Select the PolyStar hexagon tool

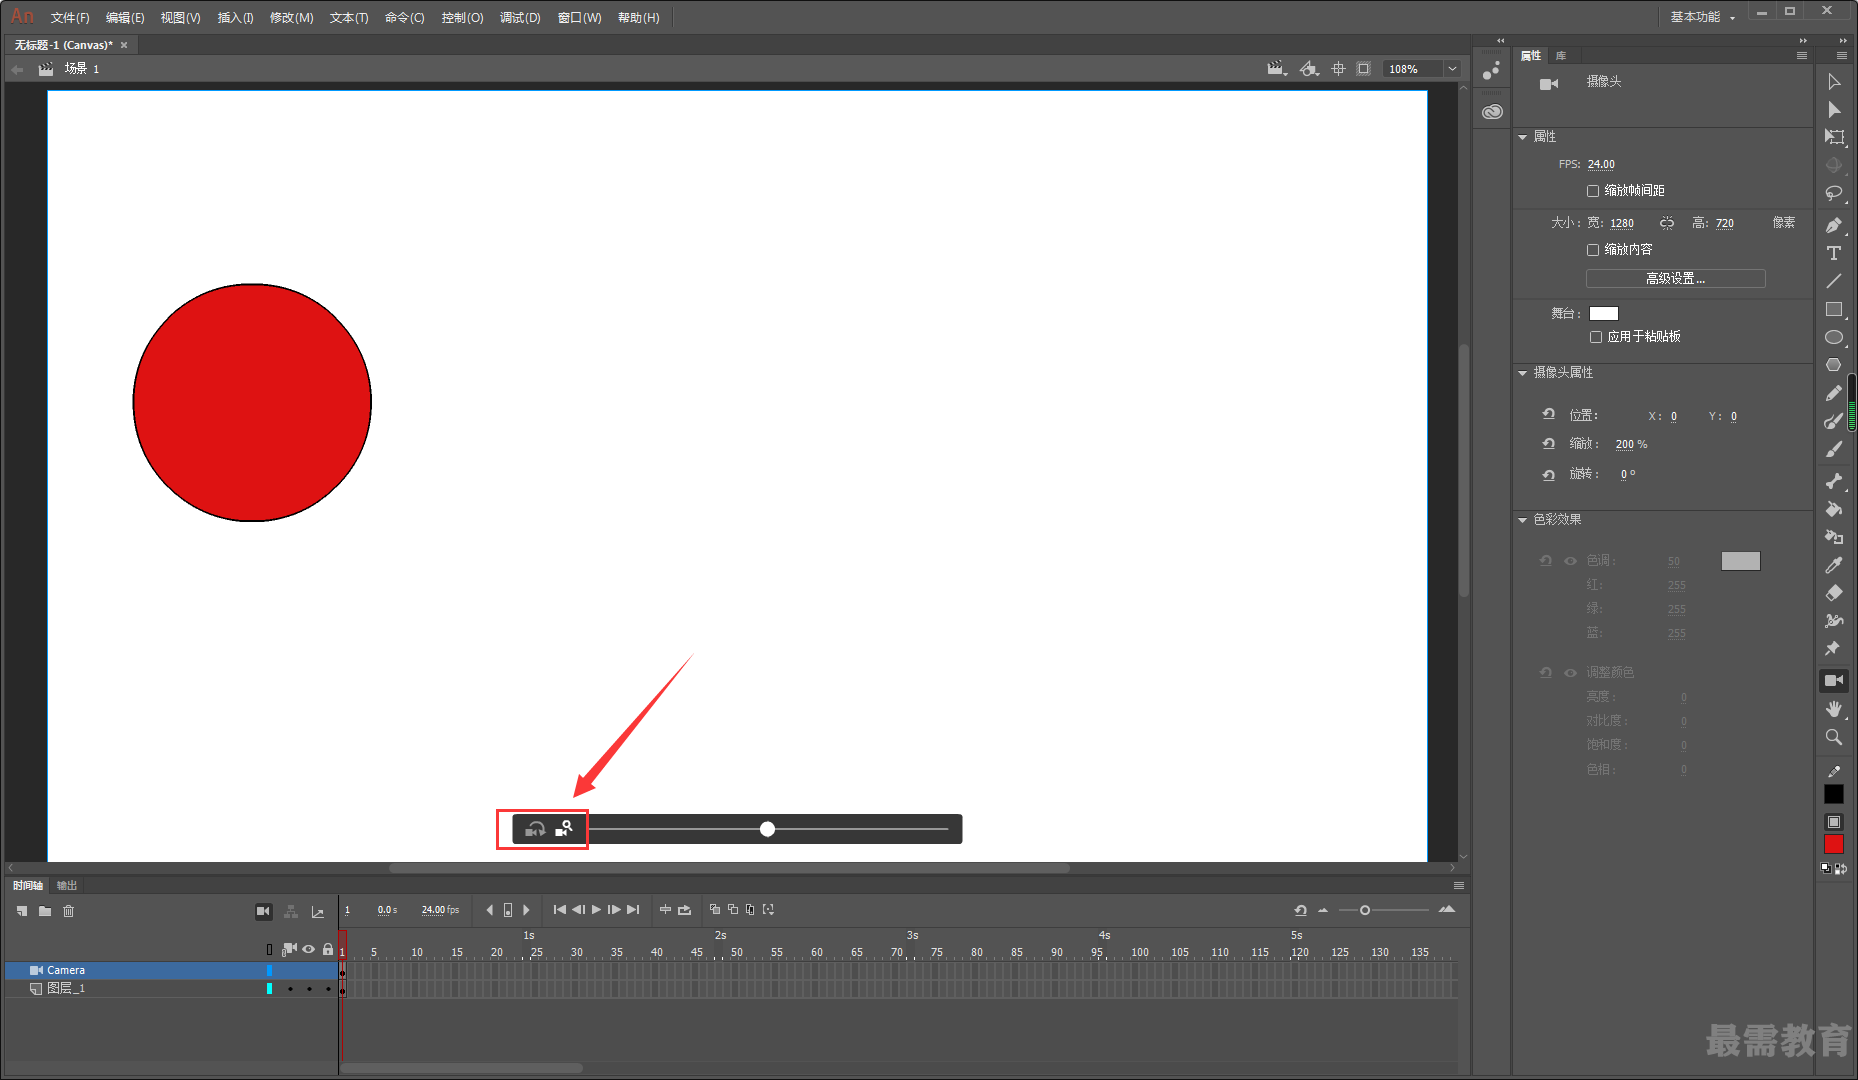[x=1833, y=365]
